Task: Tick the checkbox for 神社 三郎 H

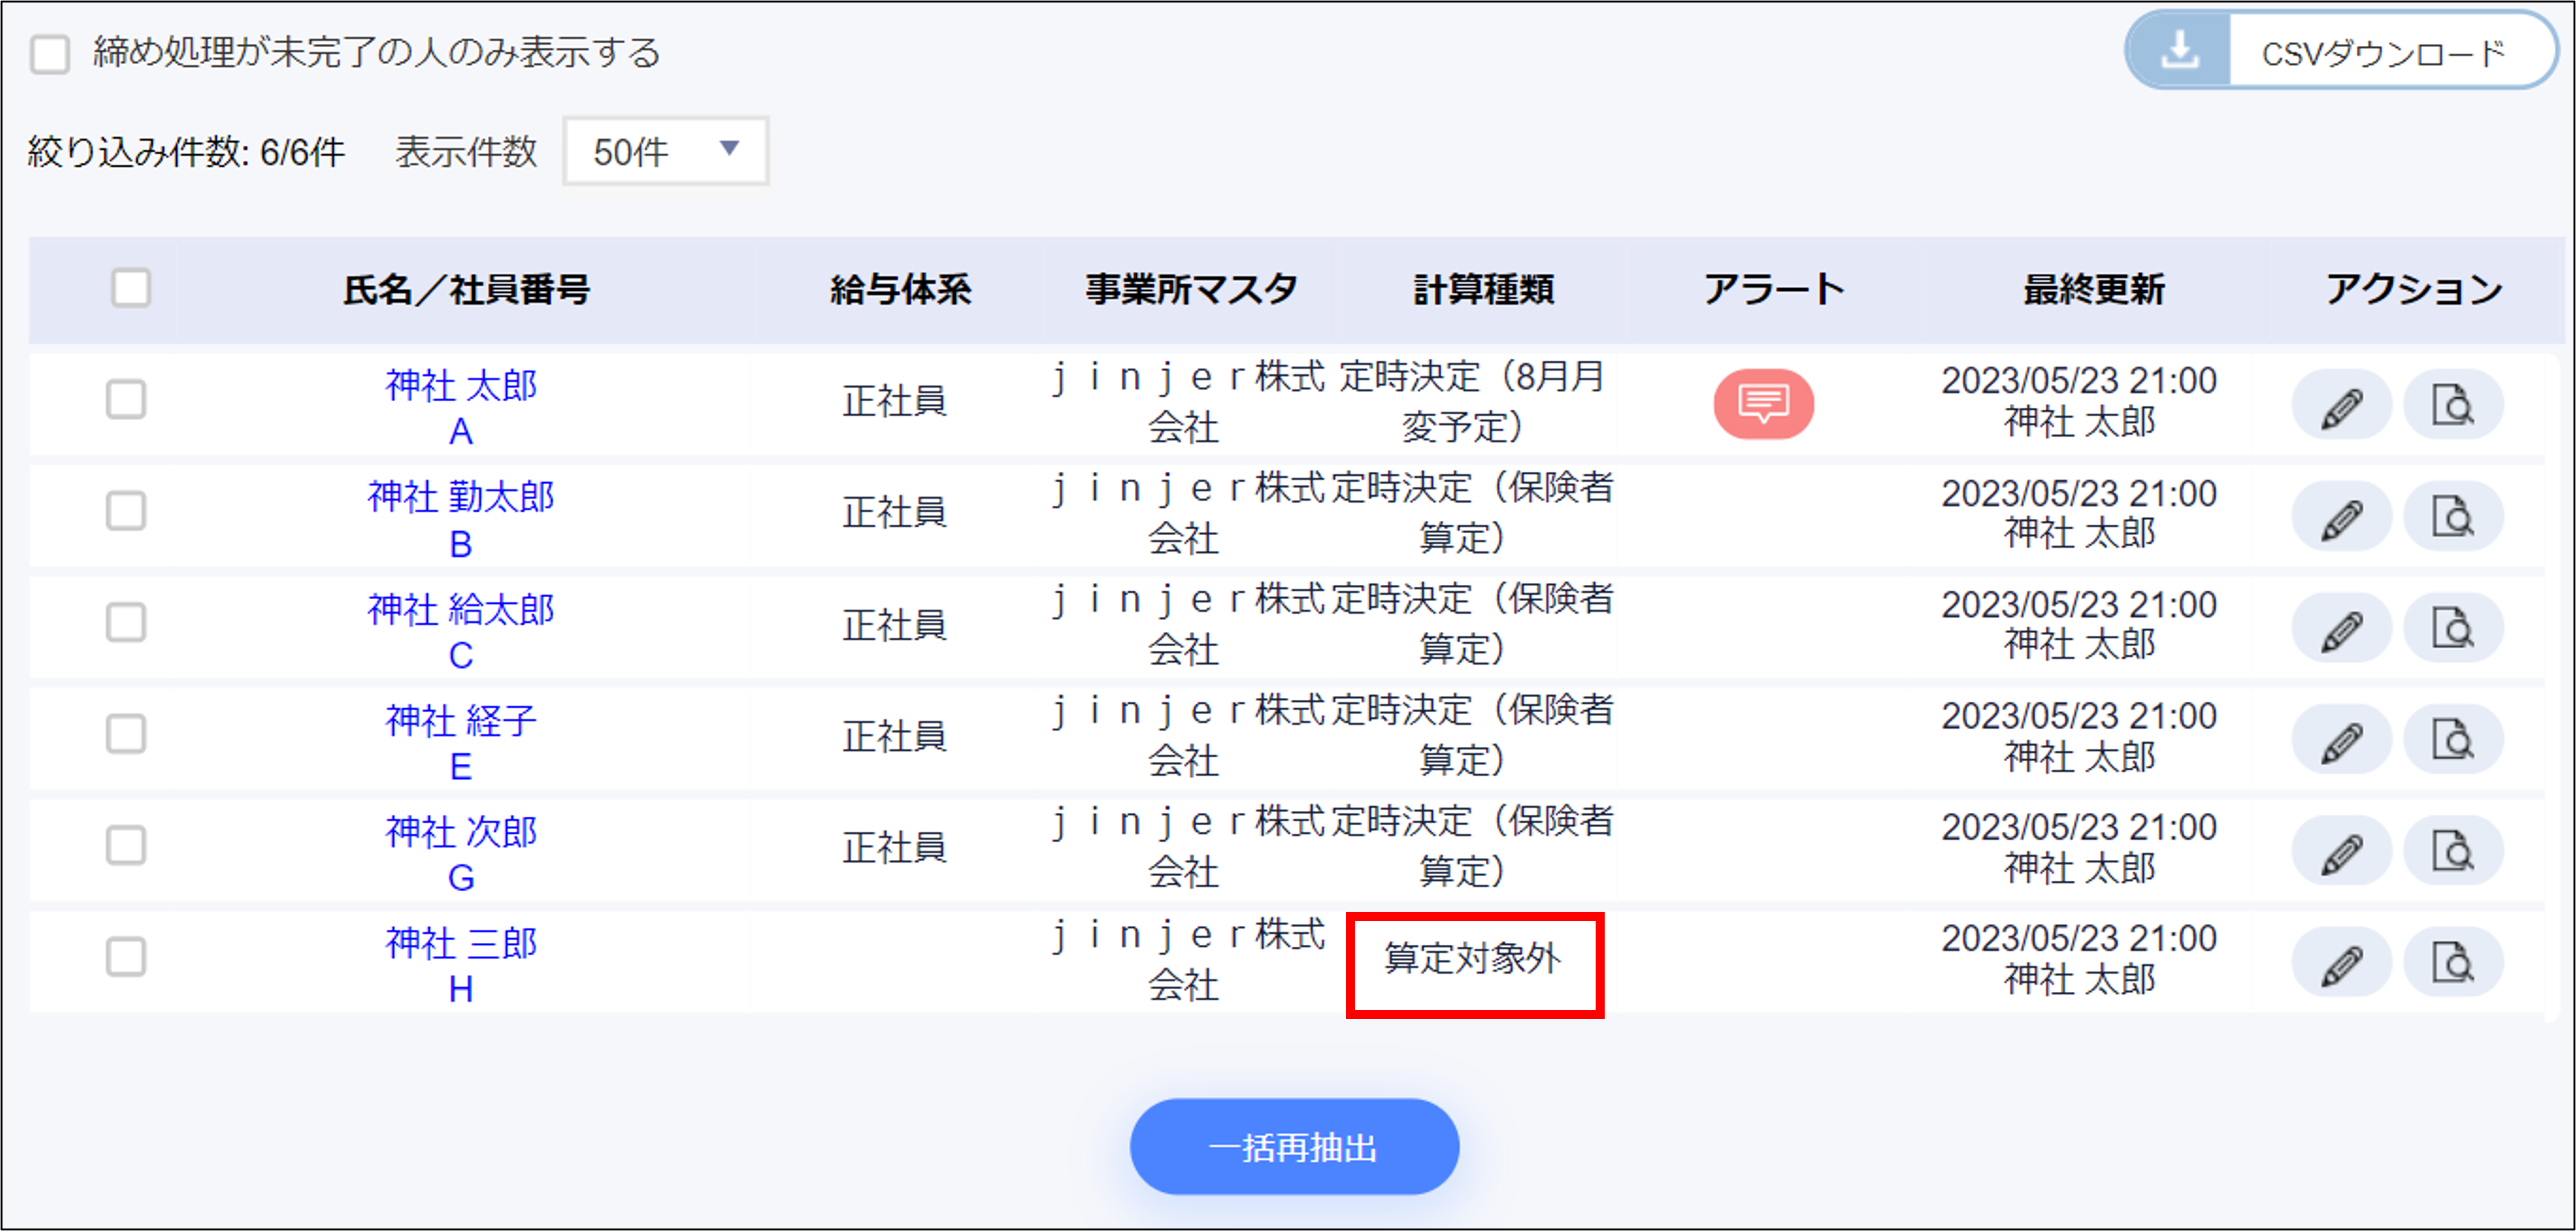Action: click(x=126, y=957)
